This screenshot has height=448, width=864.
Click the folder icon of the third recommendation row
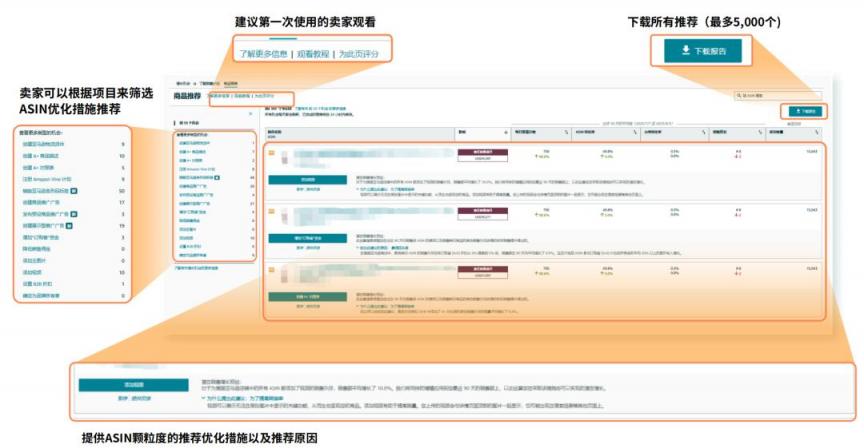(x=271, y=269)
